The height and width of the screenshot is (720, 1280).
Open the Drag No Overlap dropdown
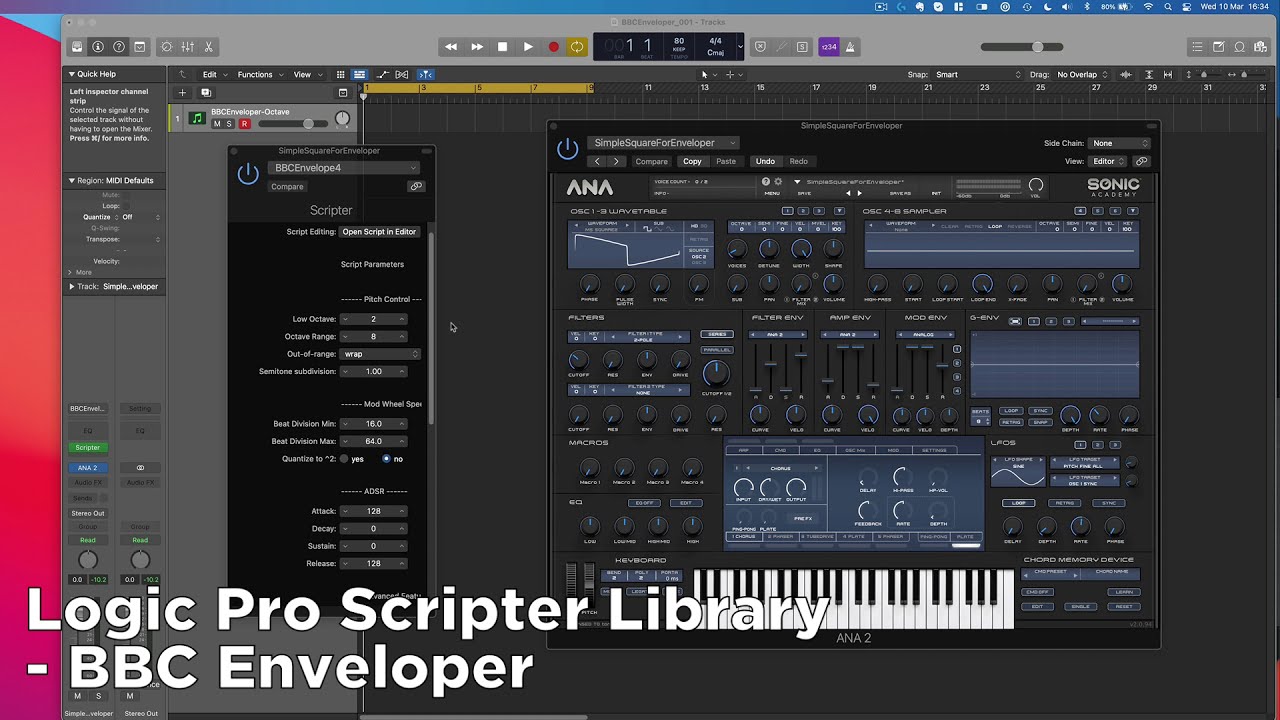click(1083, 74)
